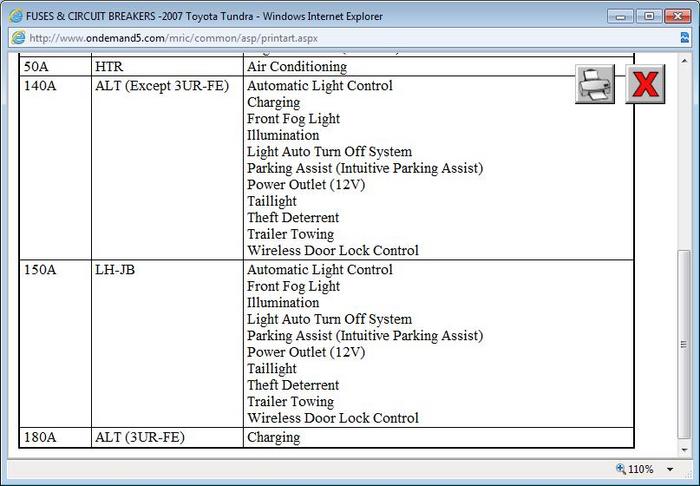Viewport: 700px width, 486px height.
Task: Click Front Fog Light in LH-JB row
Action: (293, 286)
